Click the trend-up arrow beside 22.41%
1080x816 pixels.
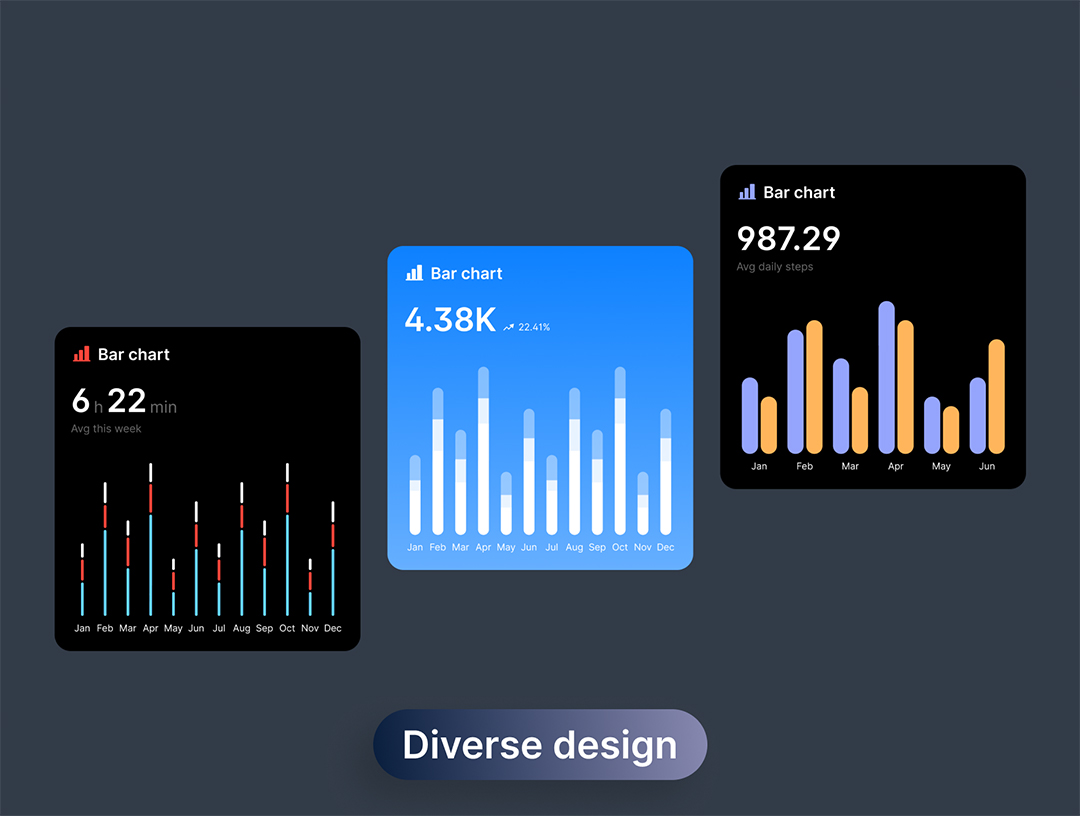pyautogui.click(x=508, y=327)
